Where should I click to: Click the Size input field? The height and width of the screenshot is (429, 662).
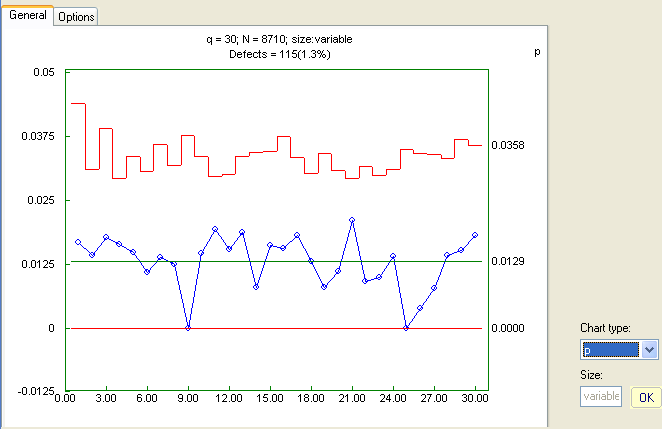(x=601, y=397)
